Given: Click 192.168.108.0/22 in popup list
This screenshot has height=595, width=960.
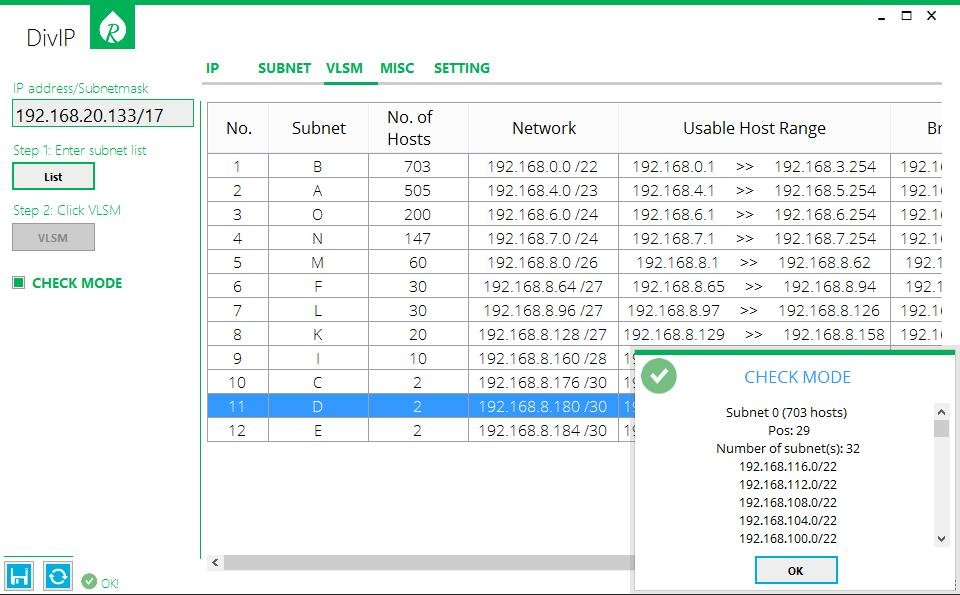Looking at the screenshot, I should pyautogui.click(x=787, y=502).
